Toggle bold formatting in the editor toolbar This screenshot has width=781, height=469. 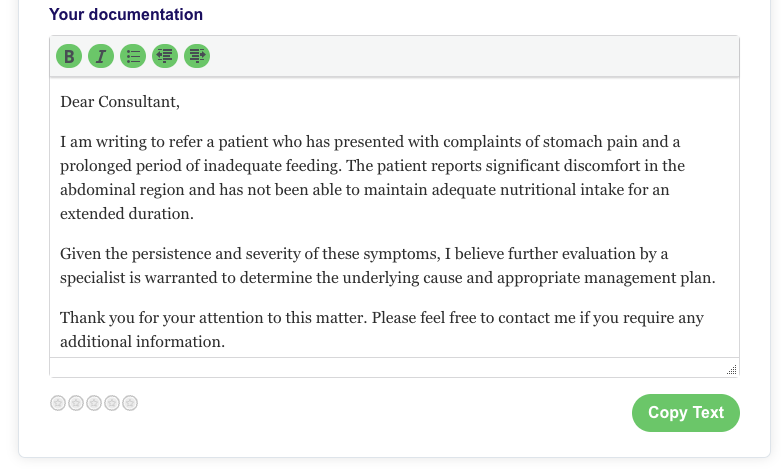68,56
